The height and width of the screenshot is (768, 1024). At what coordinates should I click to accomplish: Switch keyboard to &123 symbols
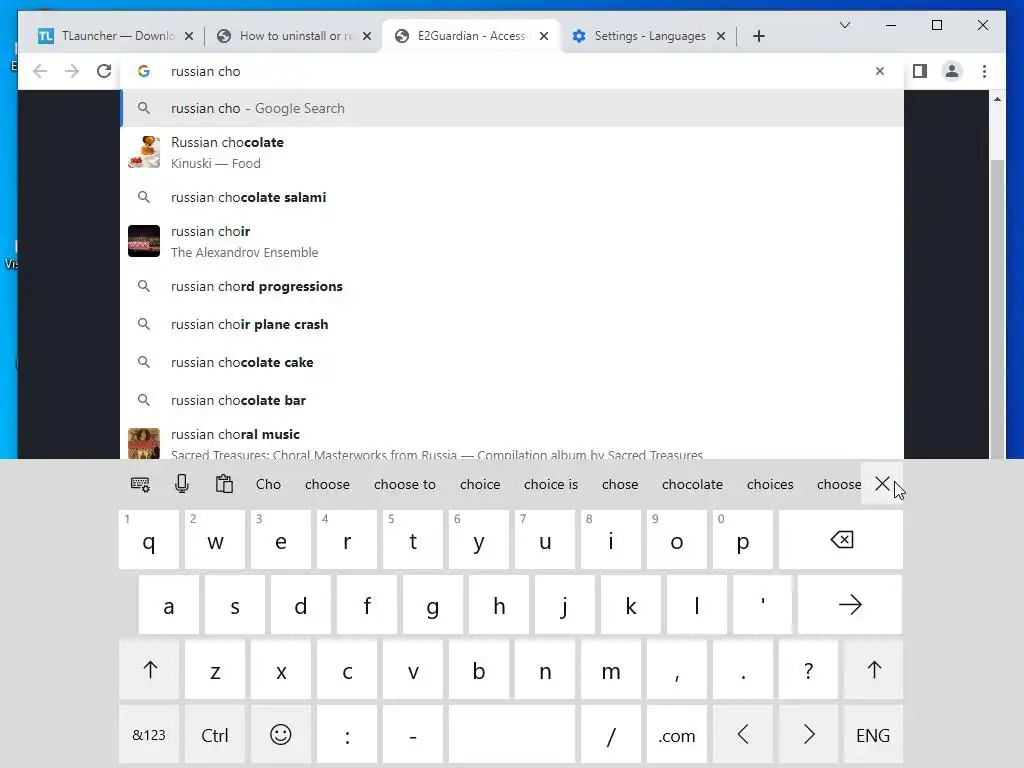pyautogui.click(x=150, y=735)
